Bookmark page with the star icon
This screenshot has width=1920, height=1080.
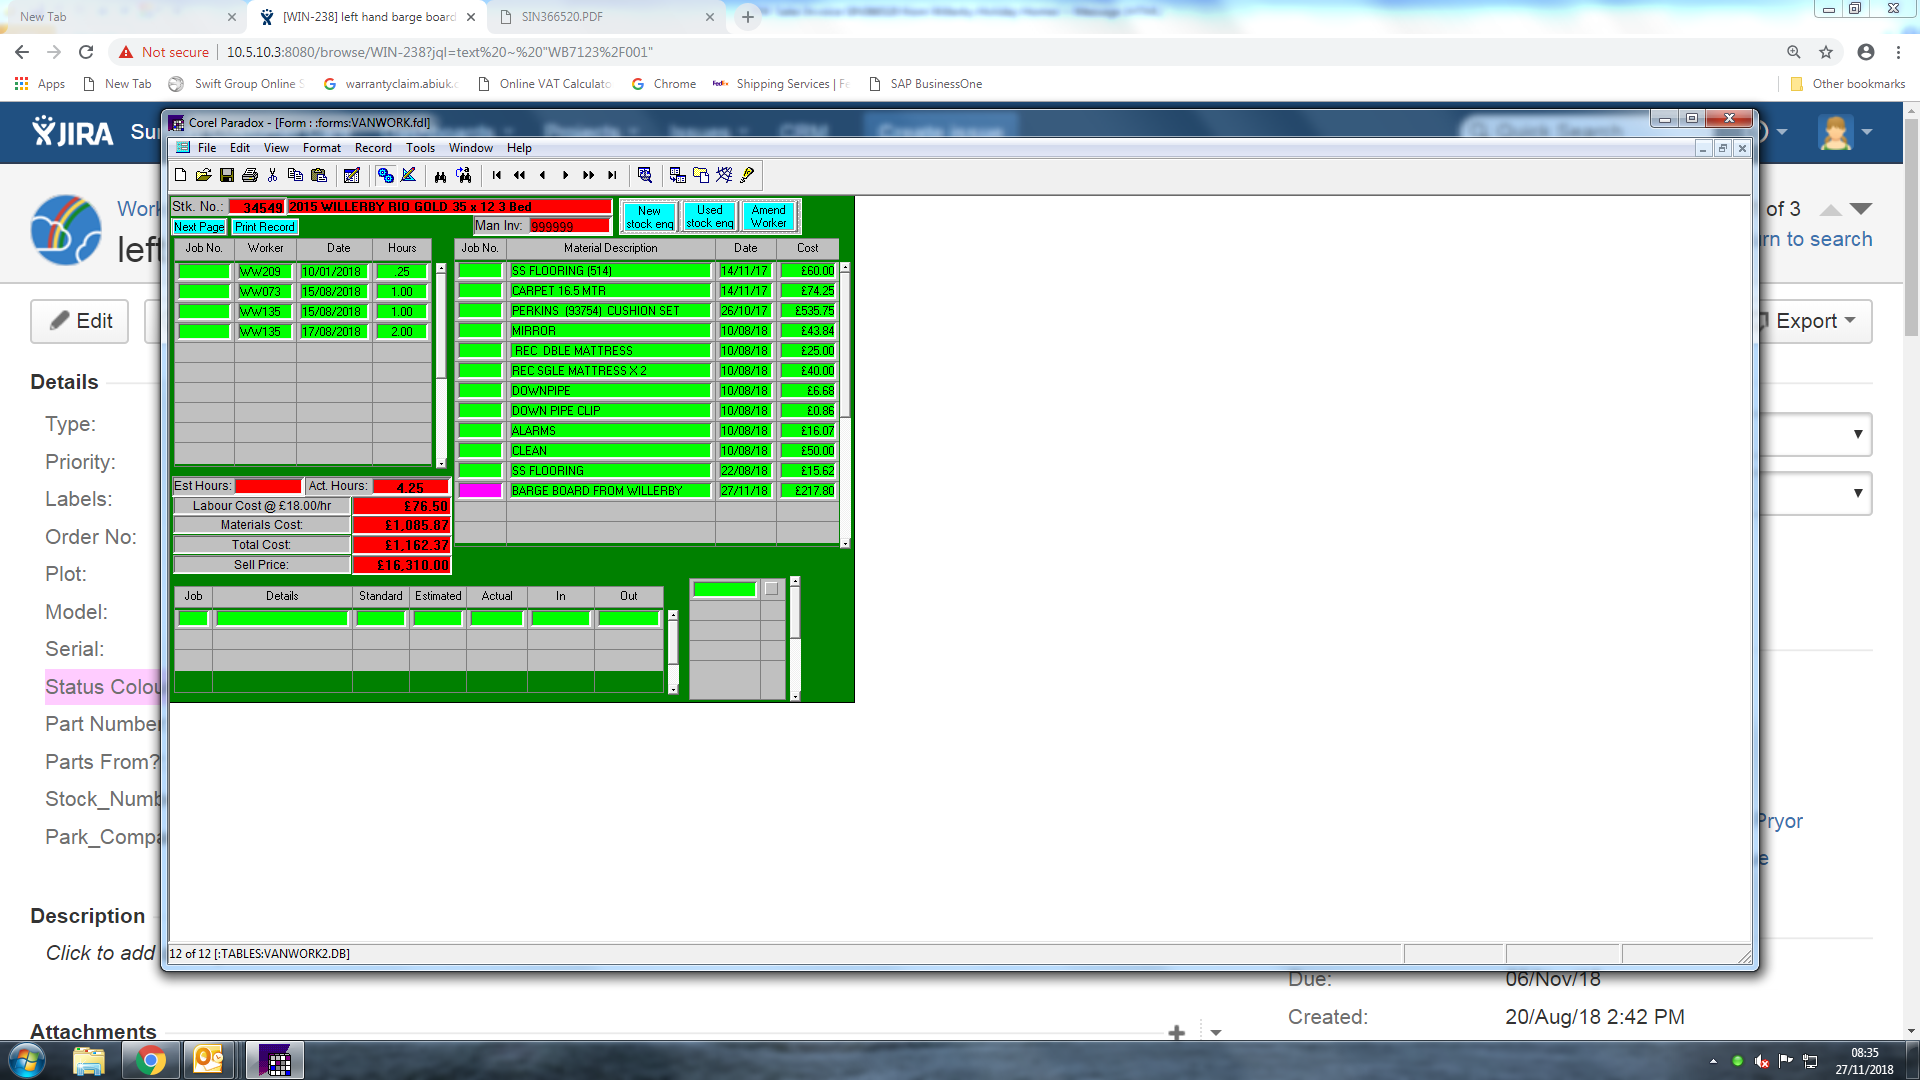click(x=1826, y=52)
